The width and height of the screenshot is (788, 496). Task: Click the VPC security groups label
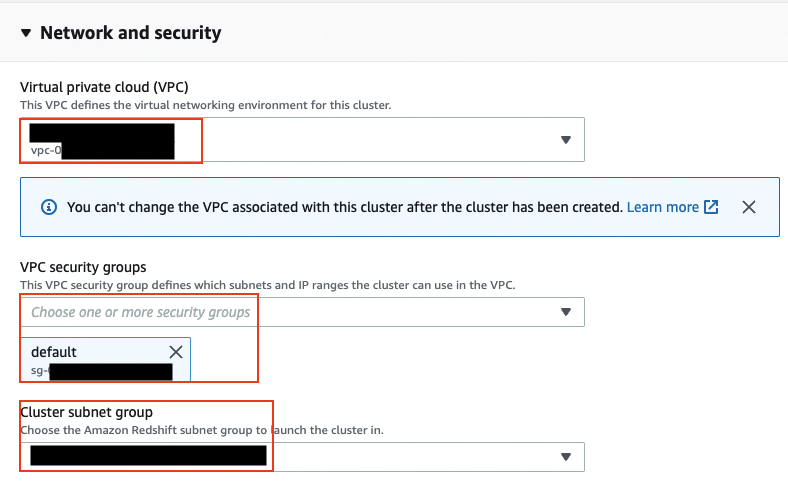click(83, 267)
